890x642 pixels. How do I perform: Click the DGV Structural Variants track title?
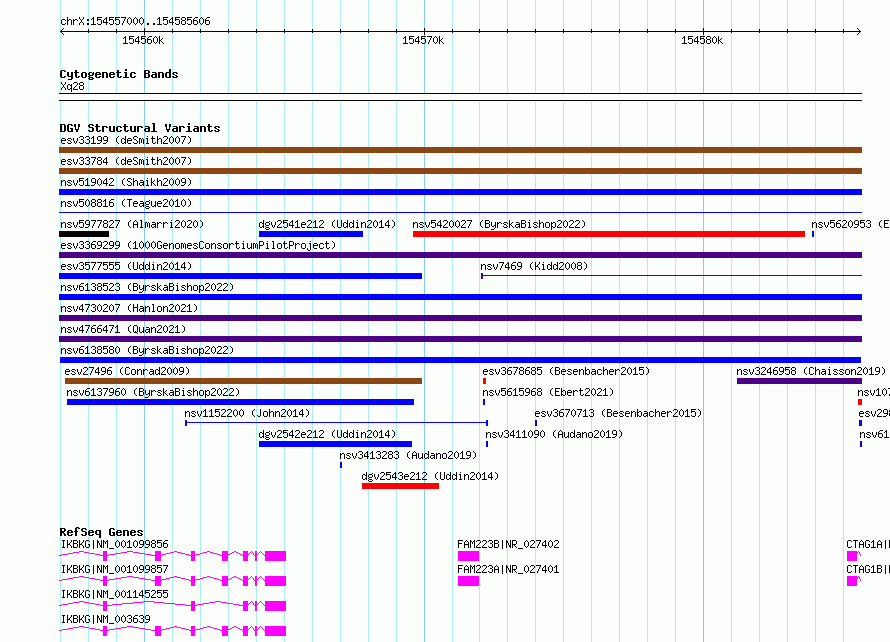[x=140, y=128]
